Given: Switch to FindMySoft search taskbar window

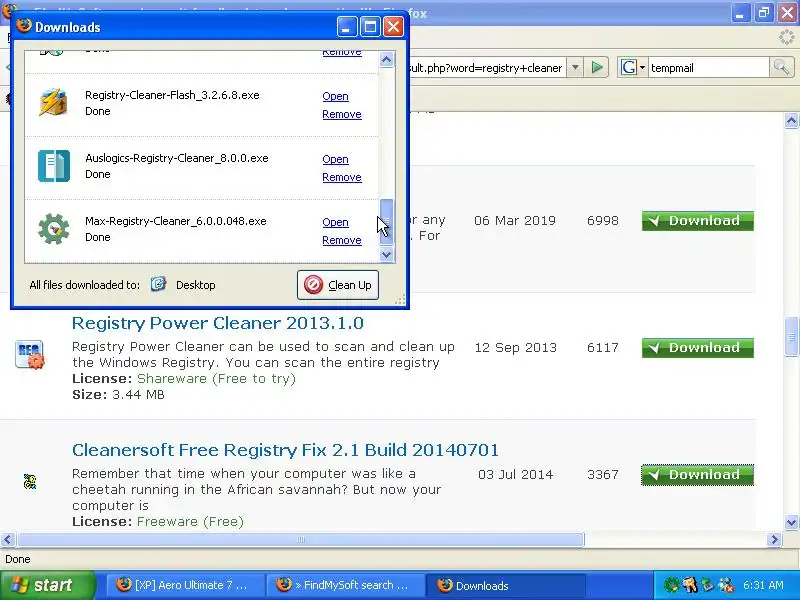Looking at the screenshot, I should click(x=346, y=585).
